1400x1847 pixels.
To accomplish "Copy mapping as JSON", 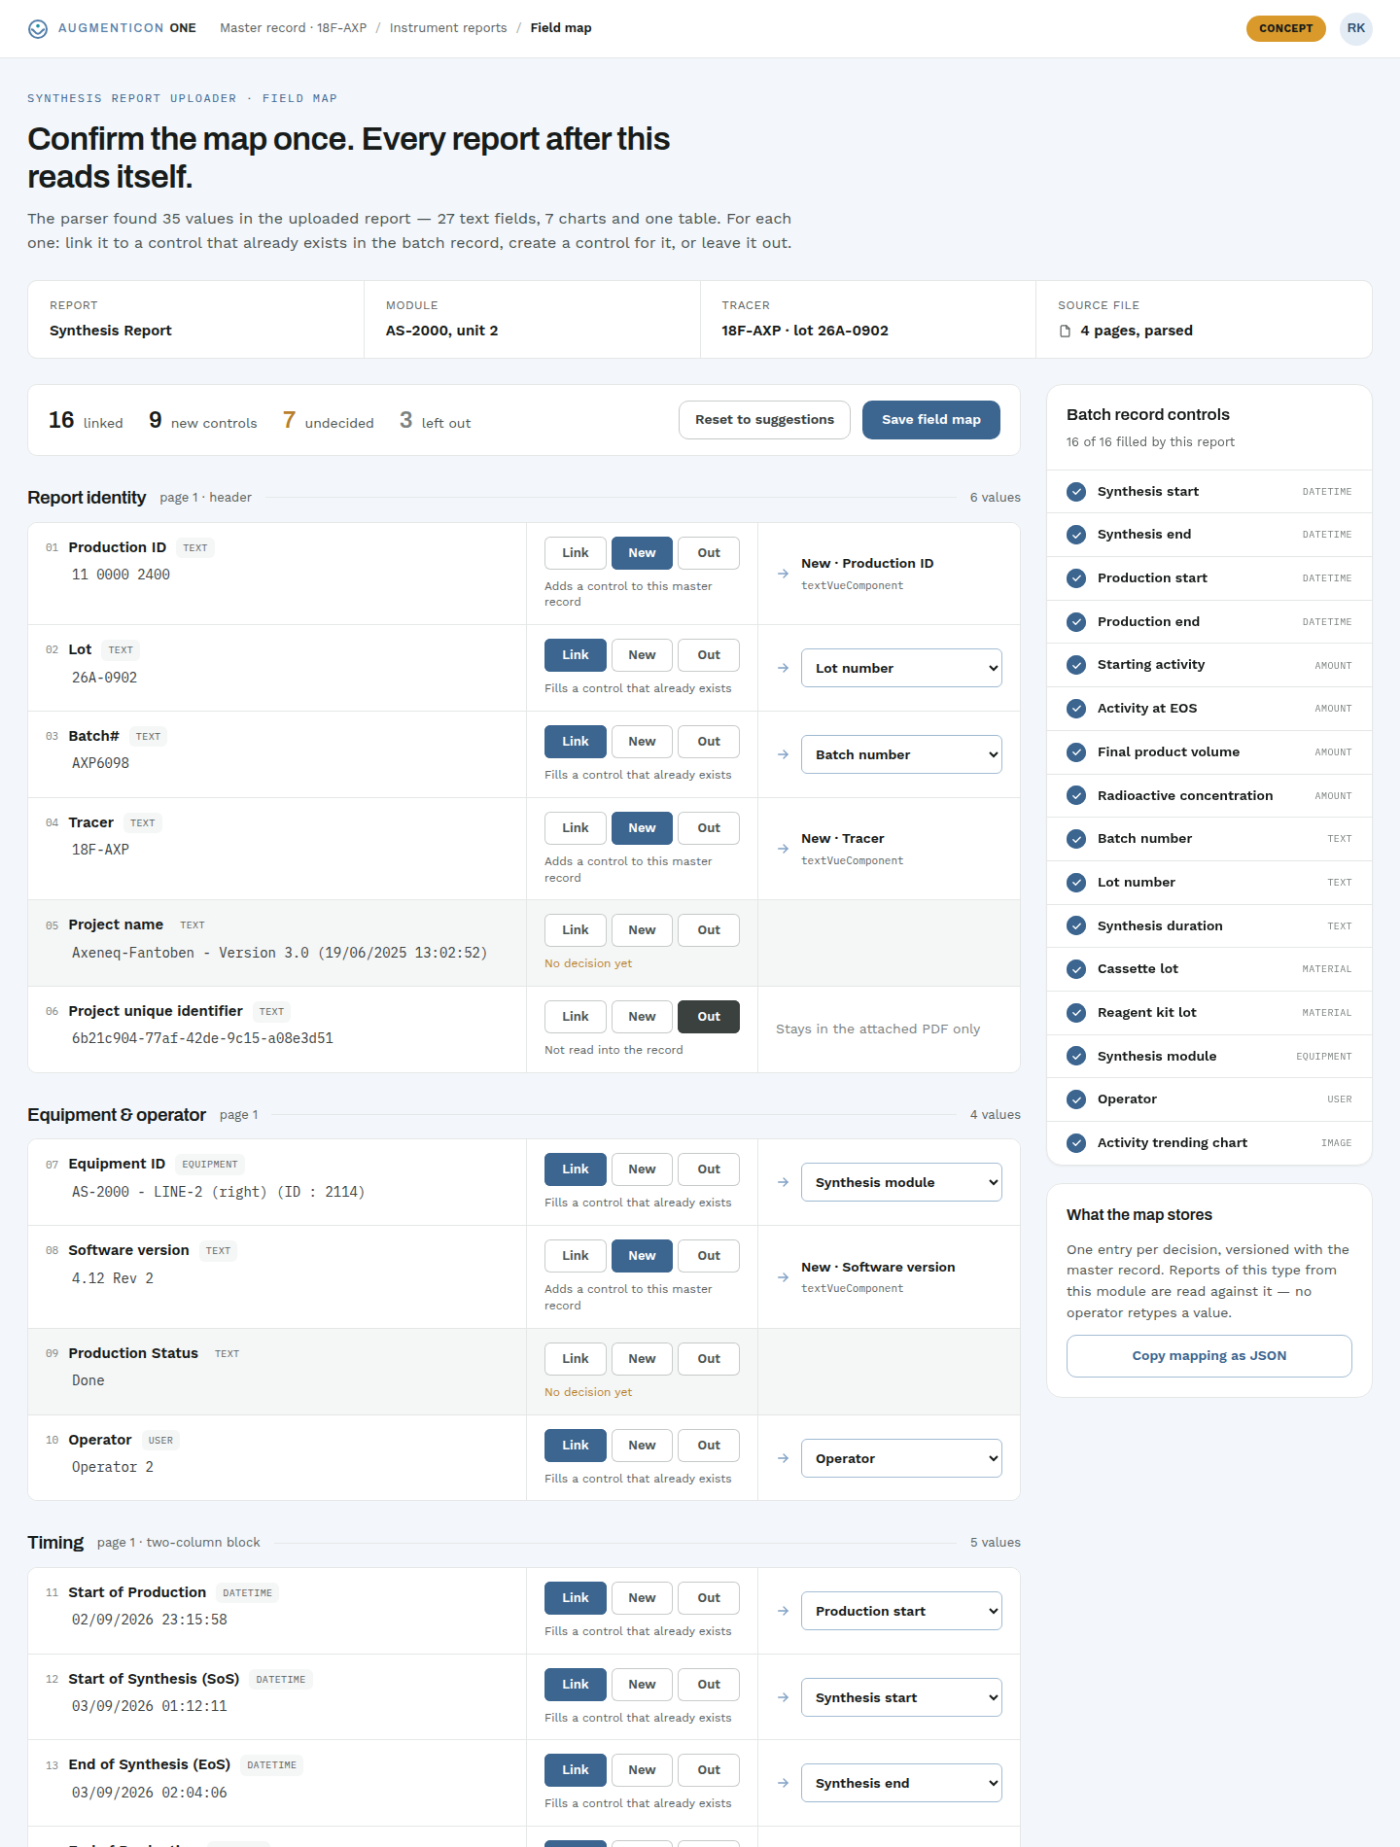I will pos(1209,1356).
